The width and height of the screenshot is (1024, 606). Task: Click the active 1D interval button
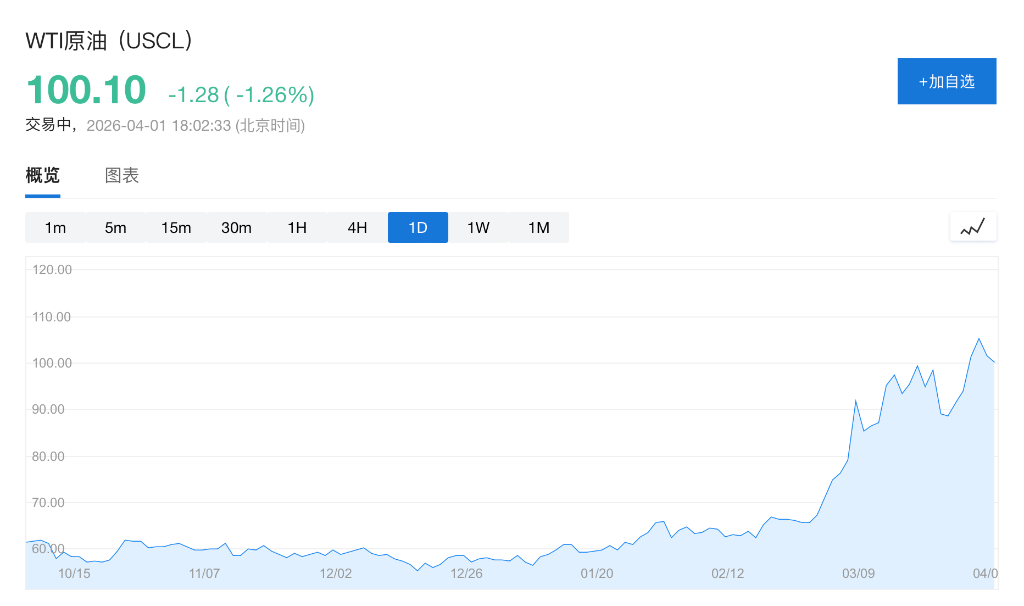[x=418, y=228]
